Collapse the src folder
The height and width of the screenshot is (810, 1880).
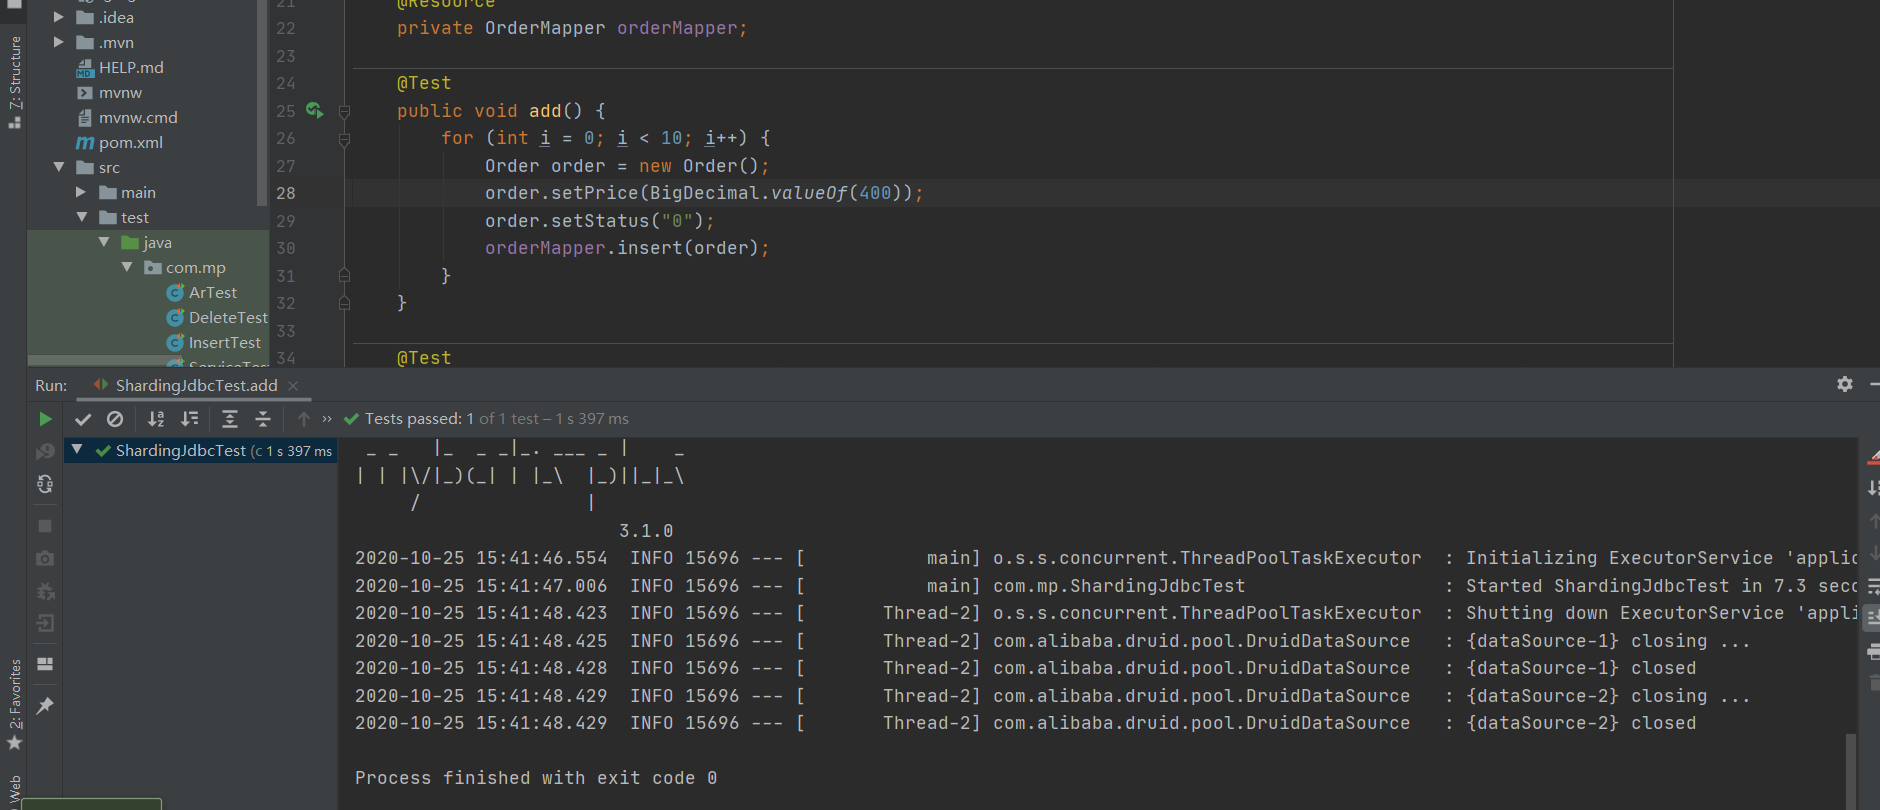59,167
